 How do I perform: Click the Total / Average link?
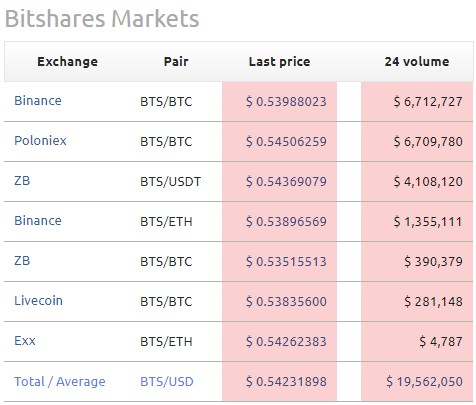(x=60, y=381)
